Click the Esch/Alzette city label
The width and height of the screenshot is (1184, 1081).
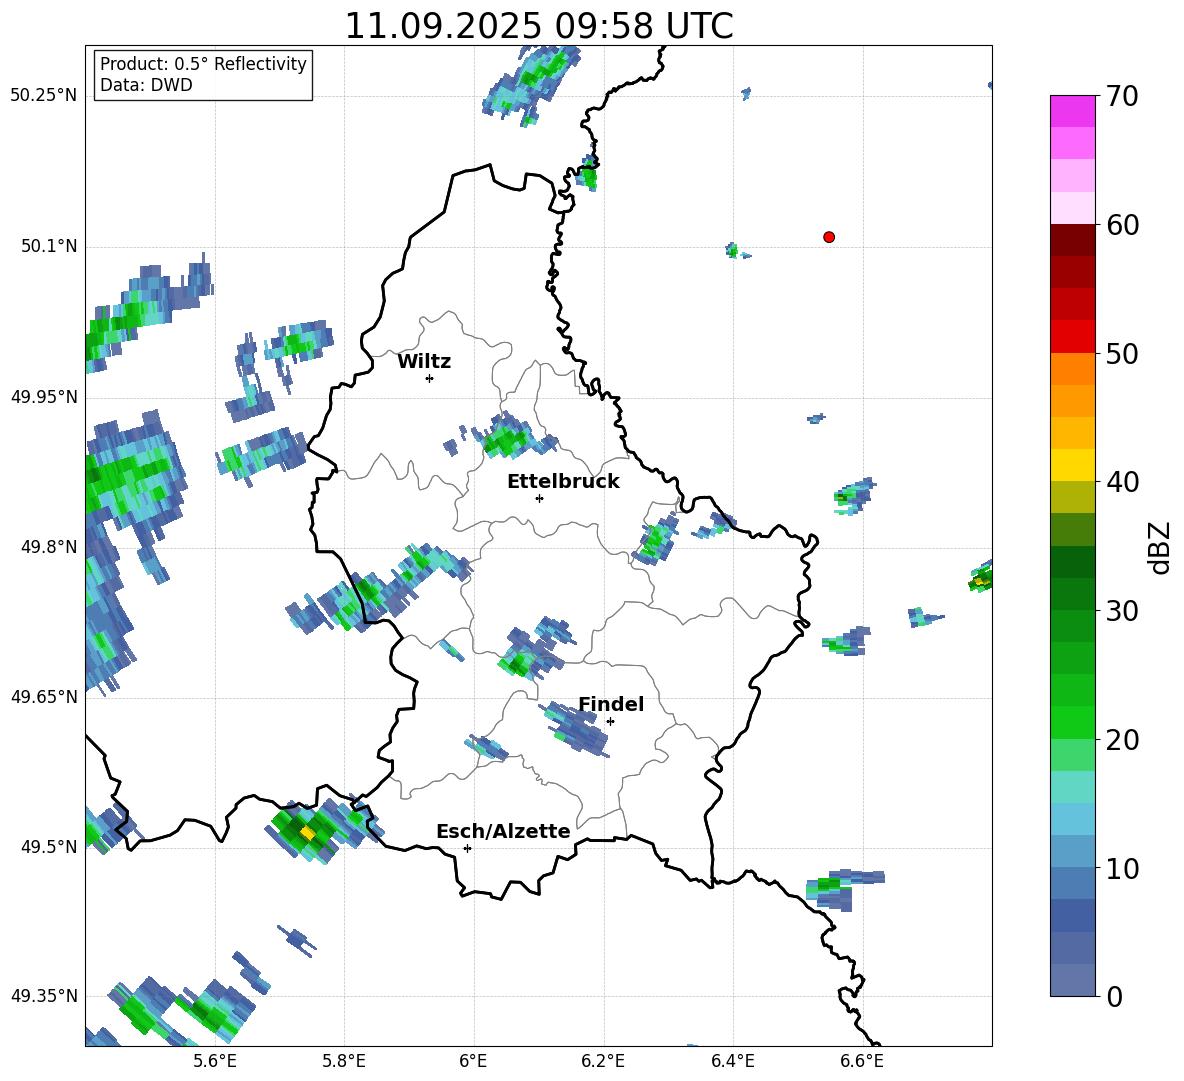(503, 831)
